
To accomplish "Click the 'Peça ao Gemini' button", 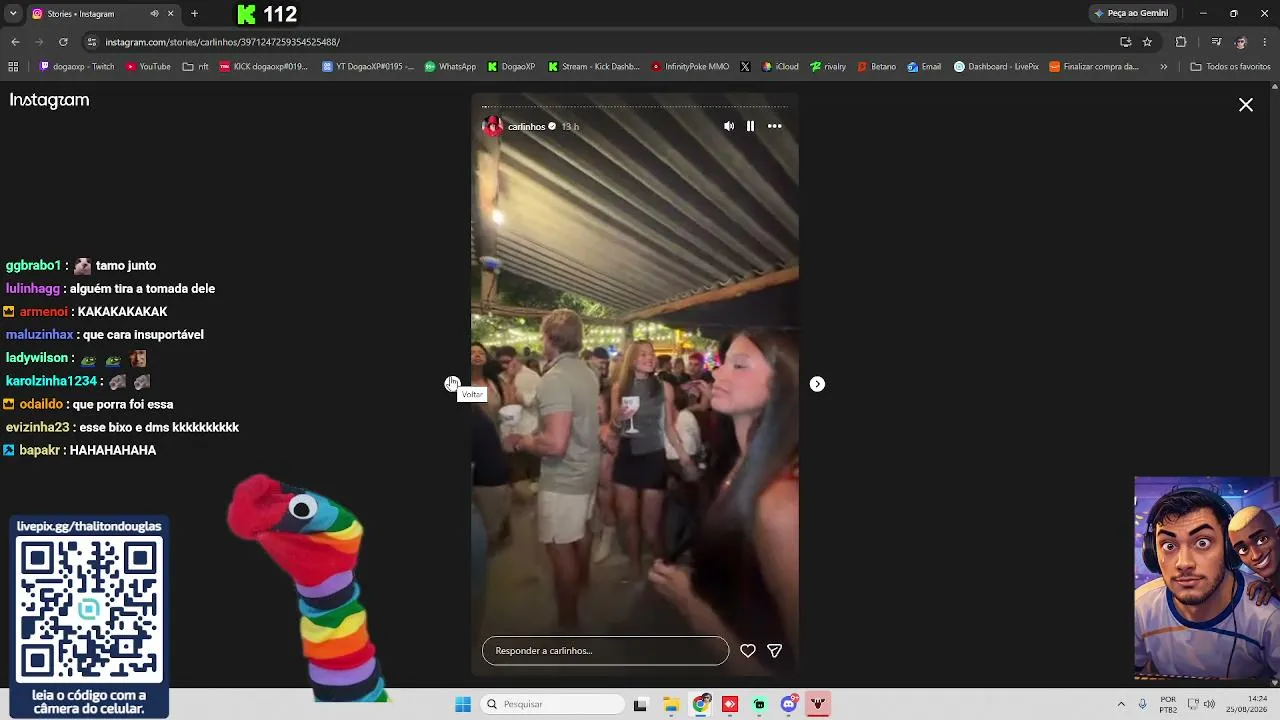I will click(1131, 13).
